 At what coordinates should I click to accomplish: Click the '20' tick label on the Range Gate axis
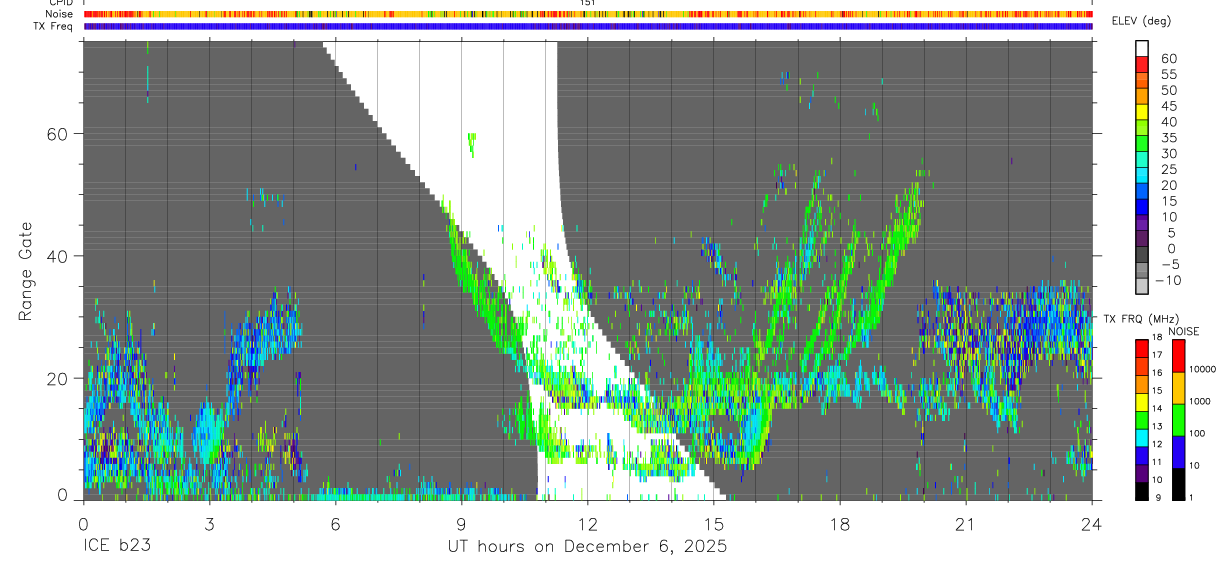pos(57,378)
